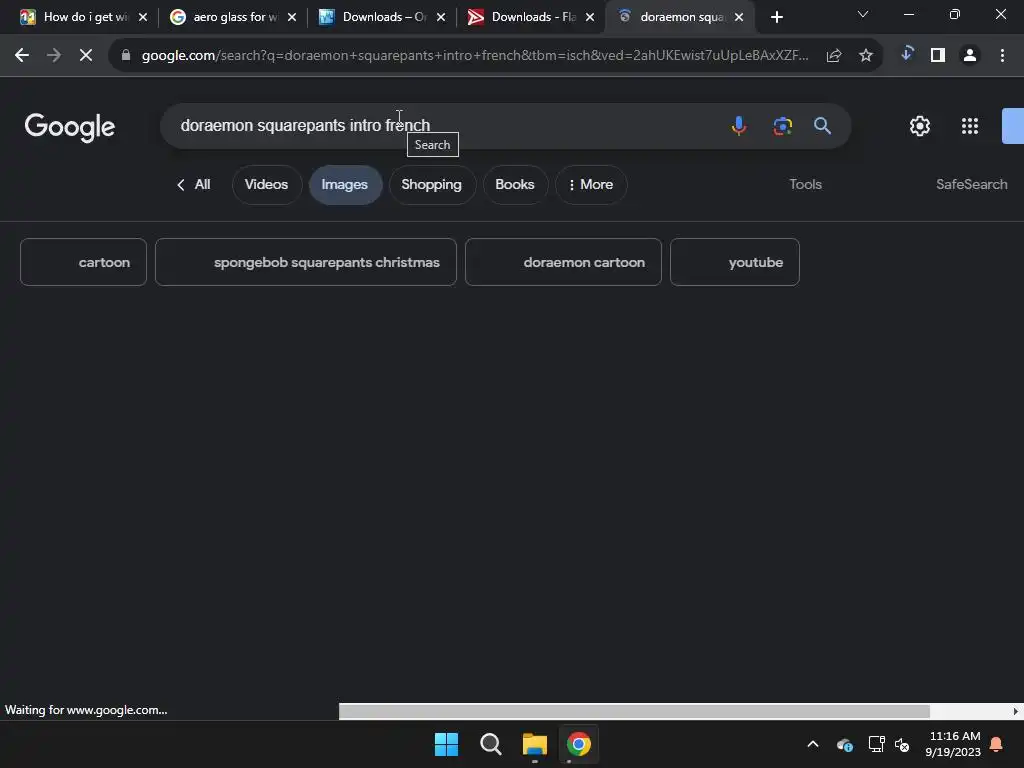Image resolution: width=1024 pixels, height=768 pixels.
Task: Select the Books search filter
Action: coord(515,185)
